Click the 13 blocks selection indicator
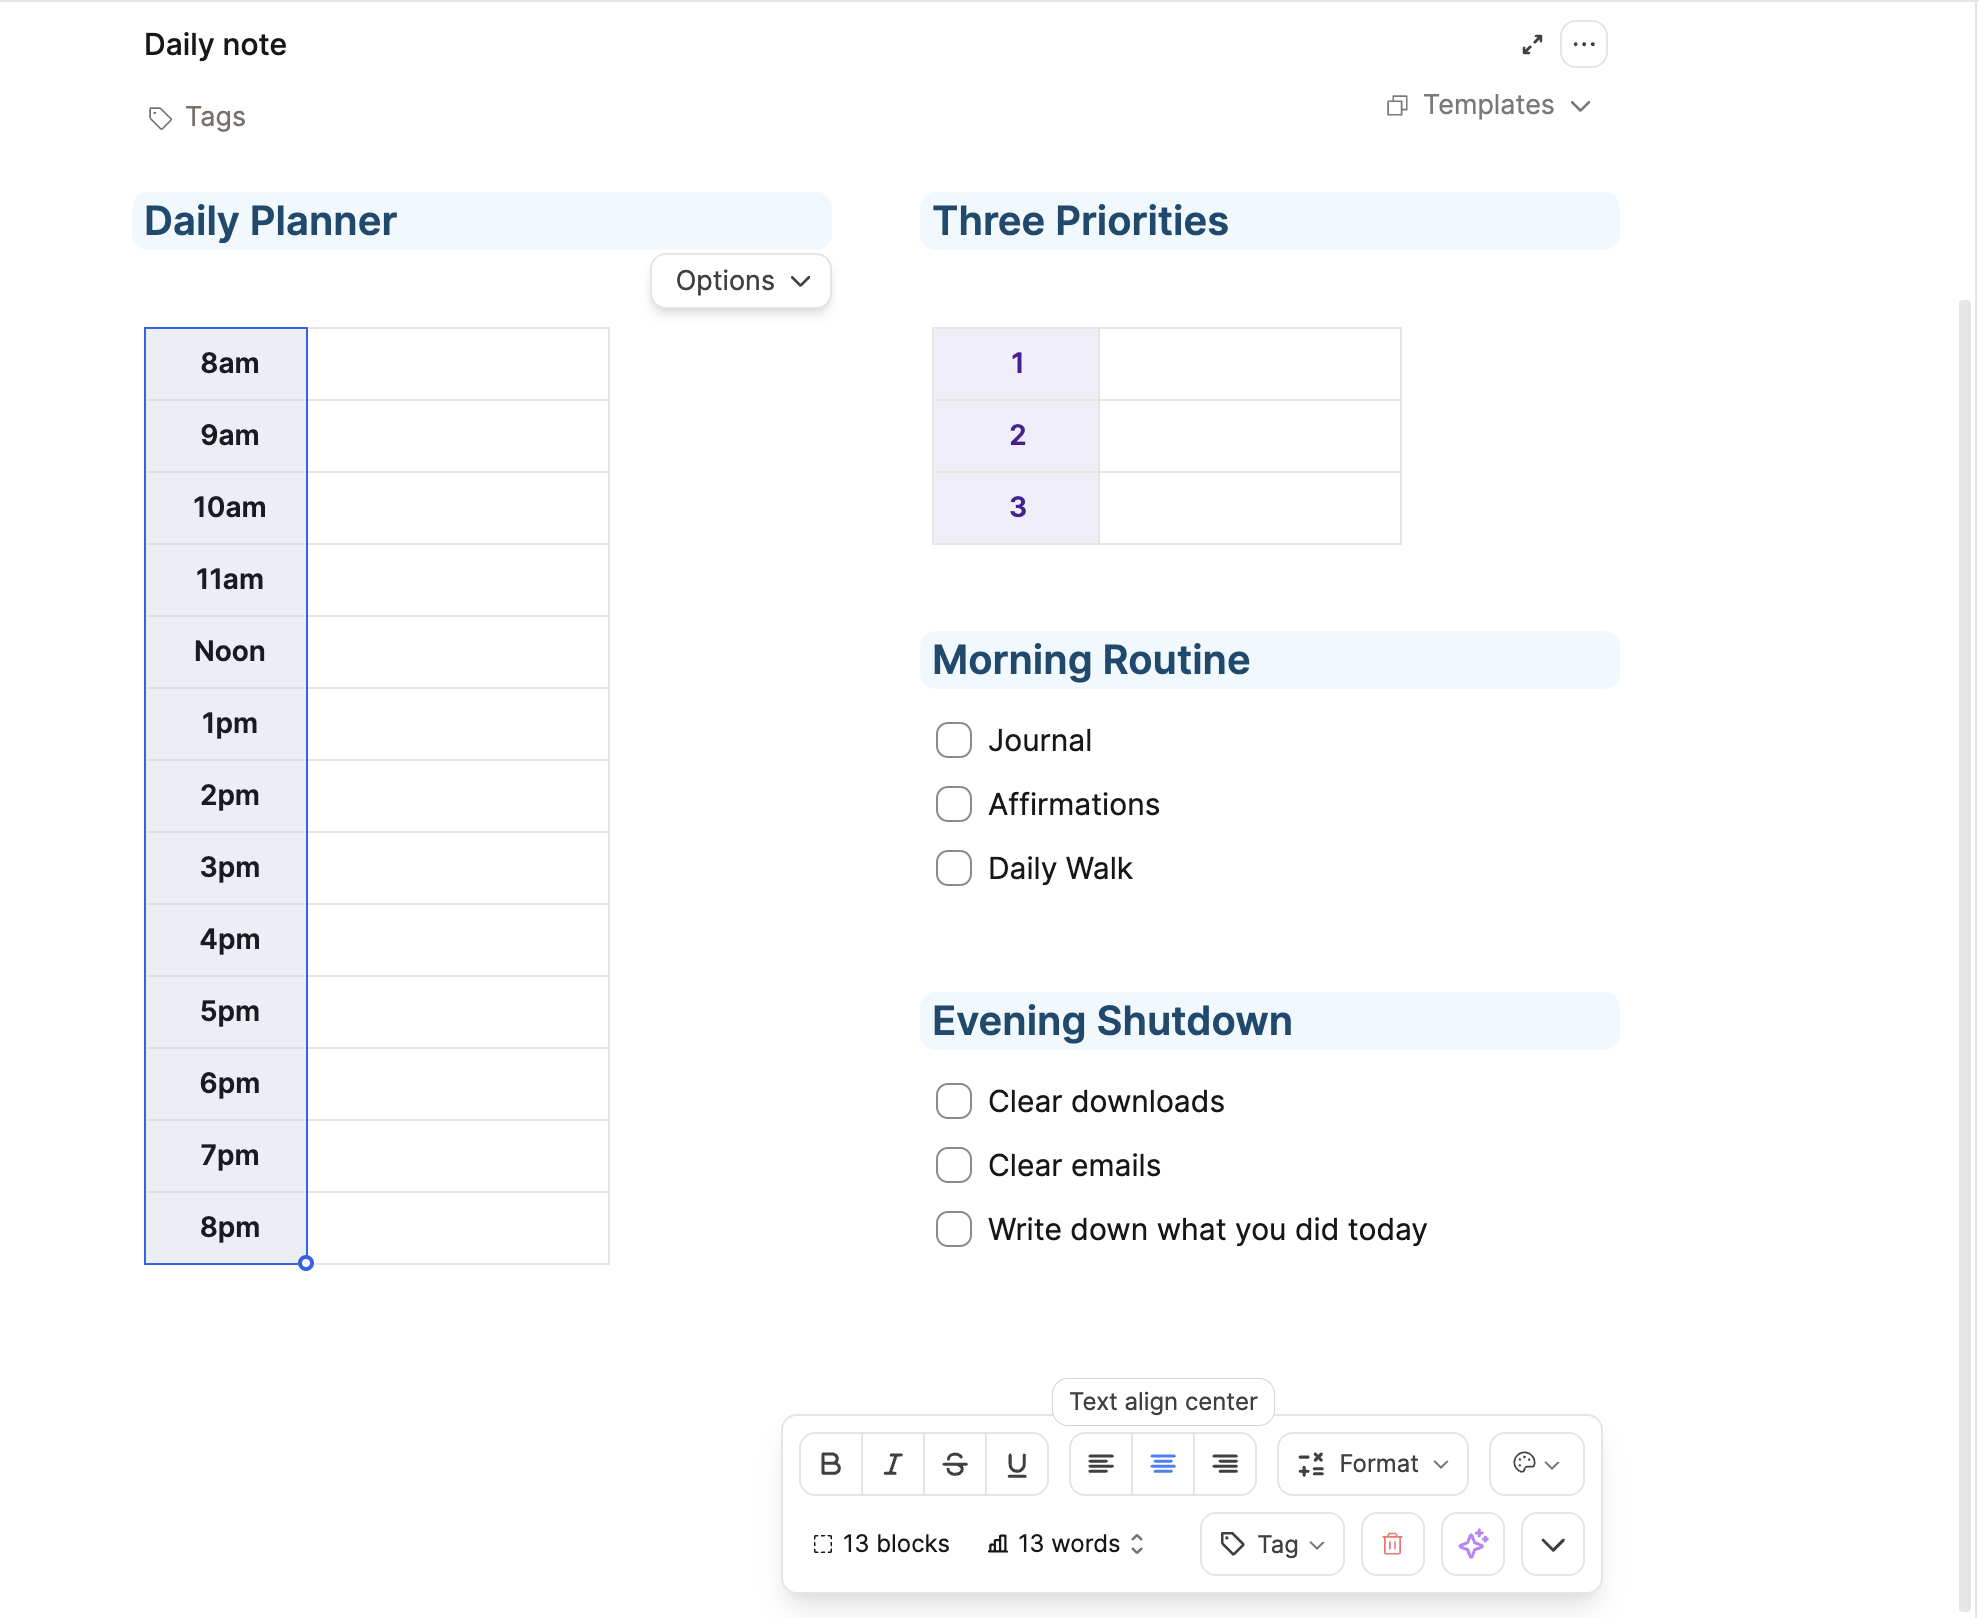This screenshot has width=1979, height=1618. (x=881, y=1544)
